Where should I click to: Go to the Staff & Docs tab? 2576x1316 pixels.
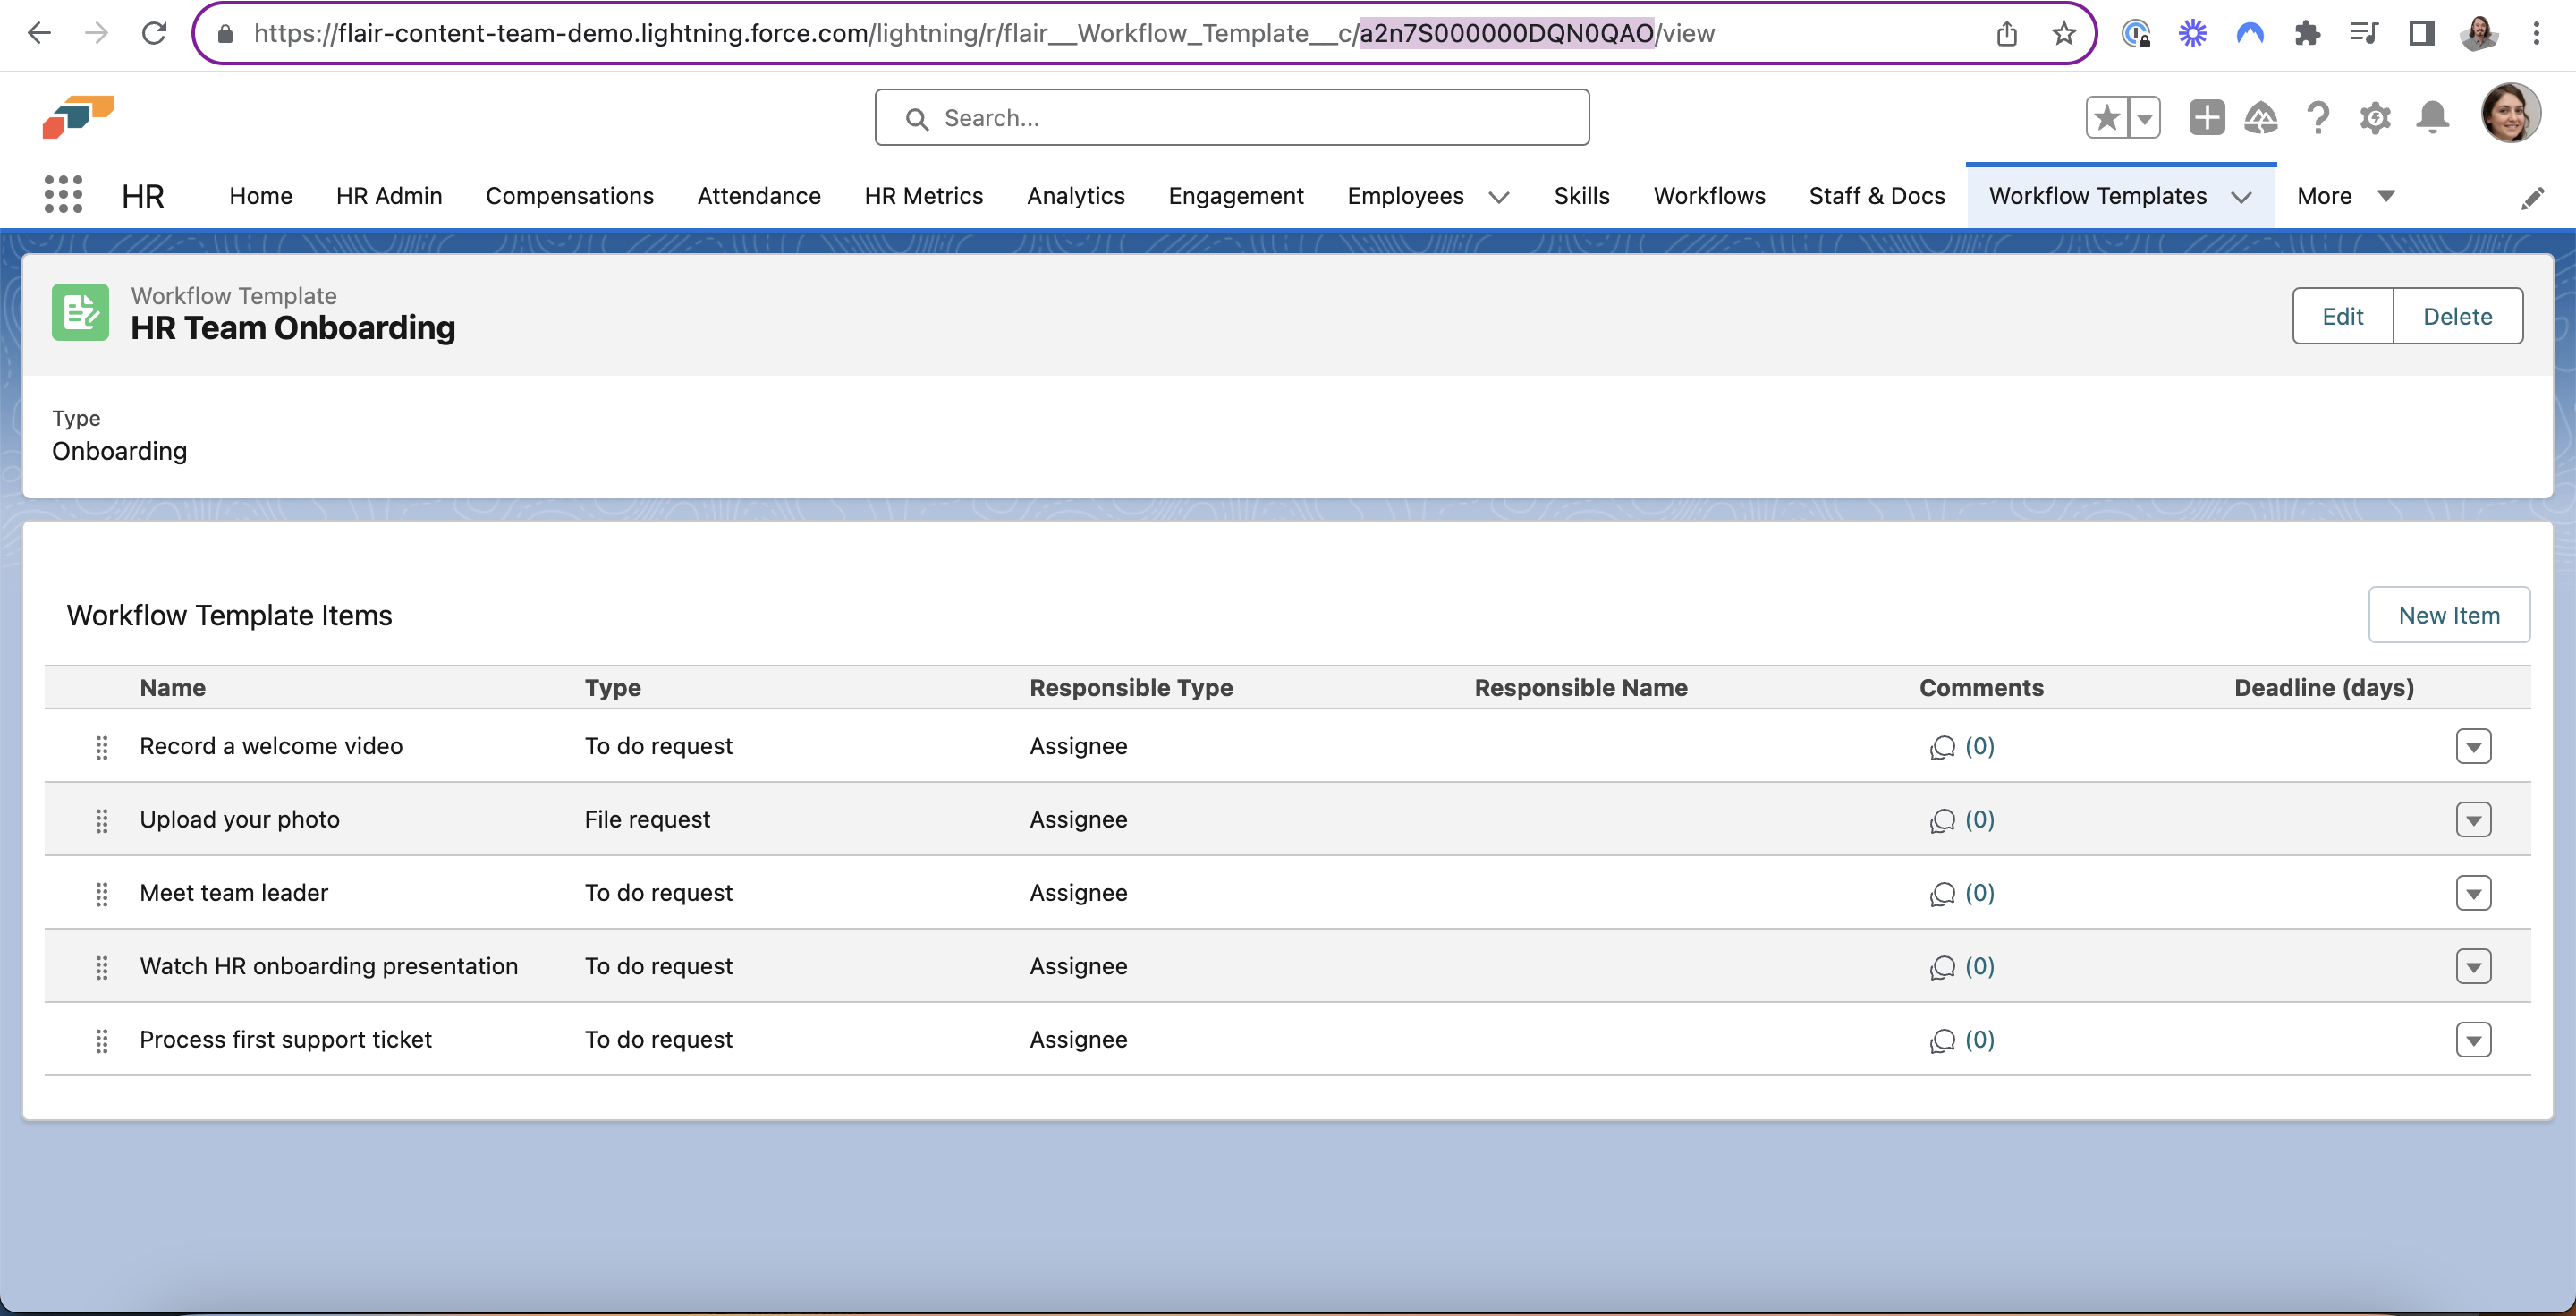[1876, 196]
